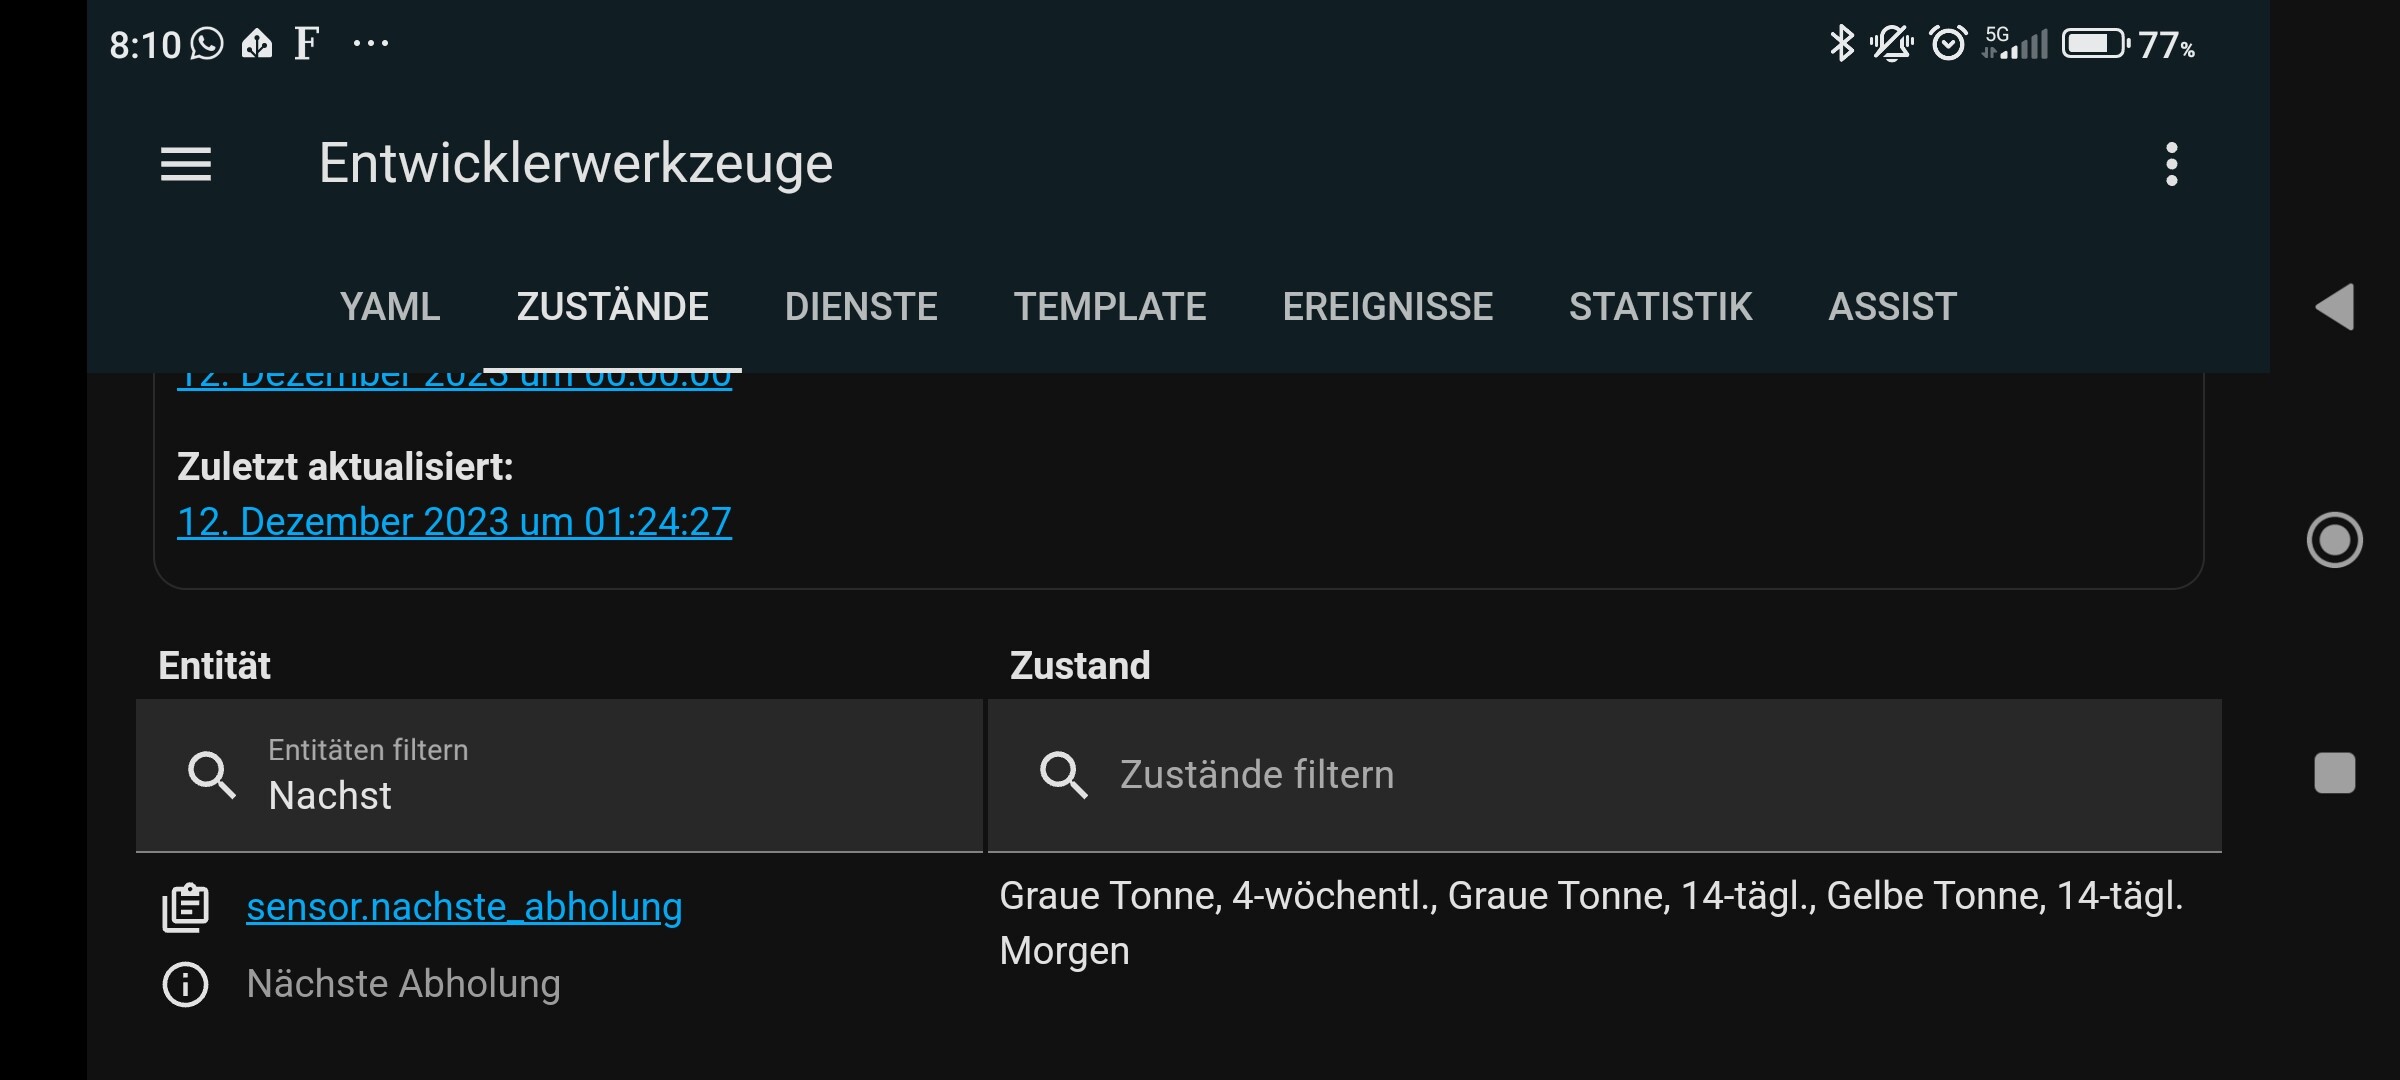2400x1080 pixels.
Task: Select the ASSIST tab
Action: [1892, 307]
